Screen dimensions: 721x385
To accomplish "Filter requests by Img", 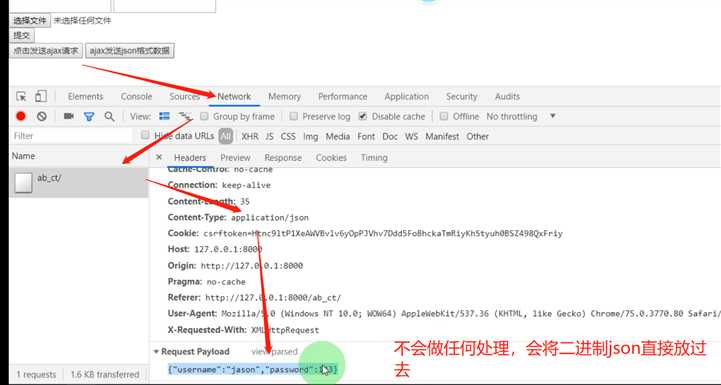I will point(311,136).
